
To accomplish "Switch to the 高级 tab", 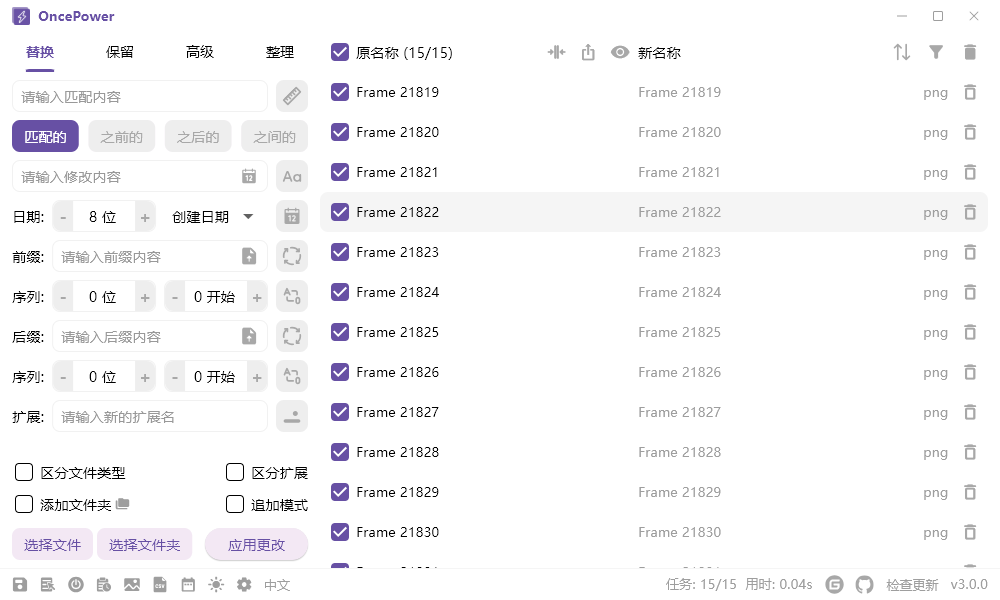I will pyautogui.click(x=200, y=53).
